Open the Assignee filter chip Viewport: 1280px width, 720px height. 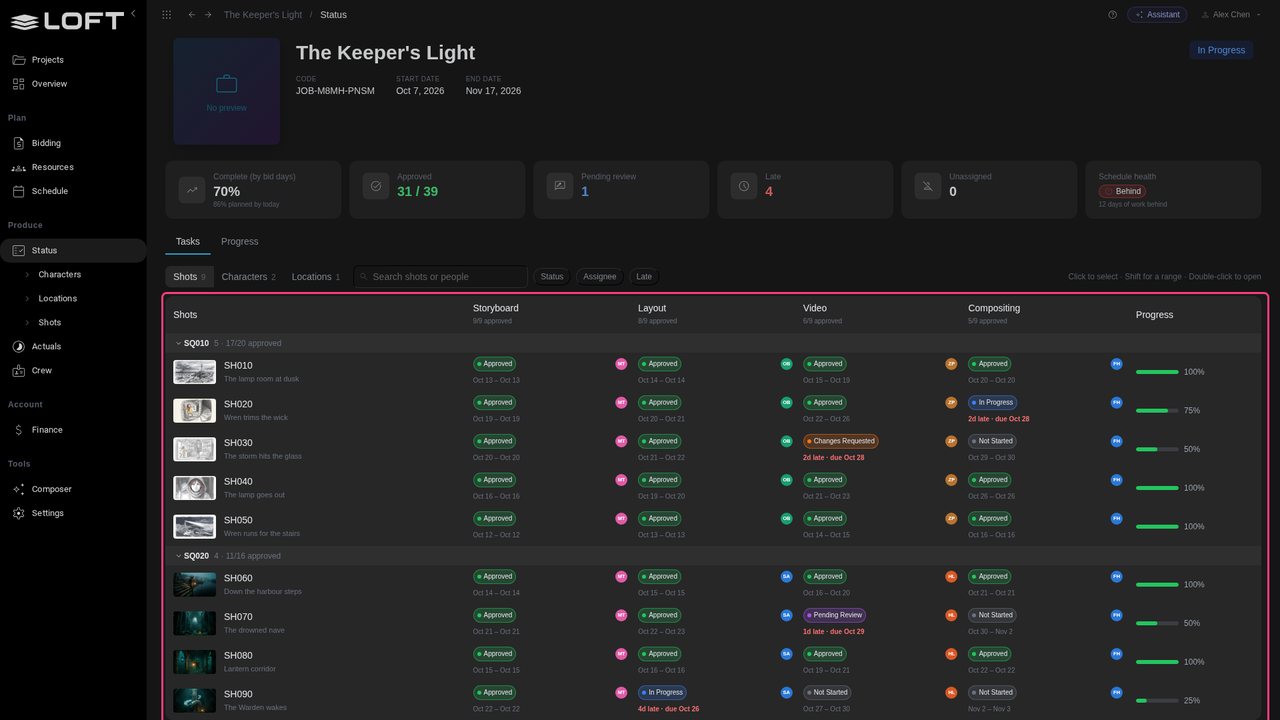click(x=600, y=277)
